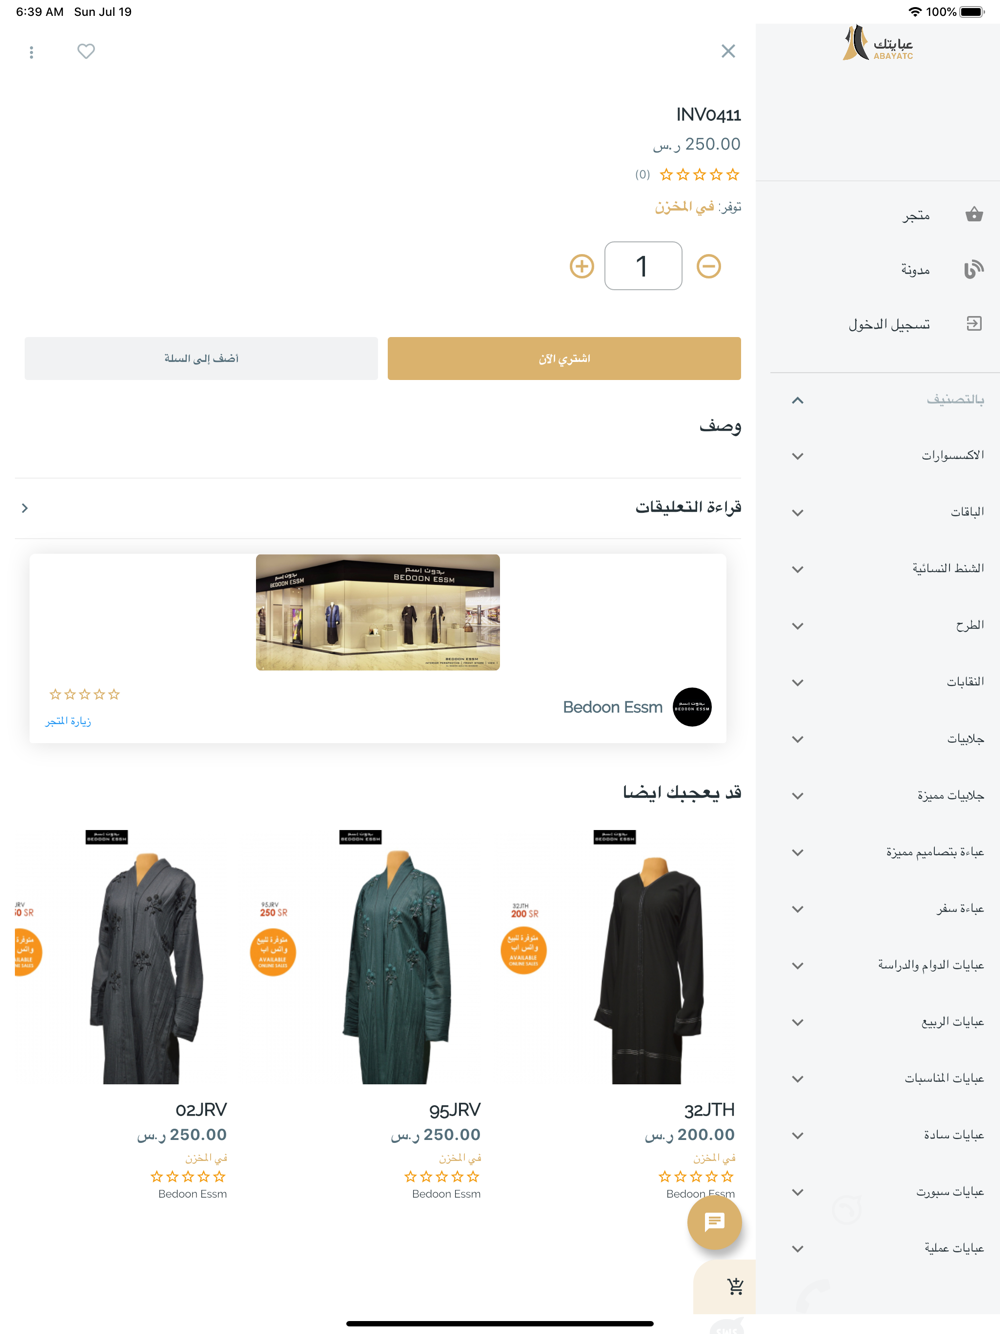Screen dimensions: 1000x1334
Task: Open the floating chat message icon
Action: [x=714, y=1222]
